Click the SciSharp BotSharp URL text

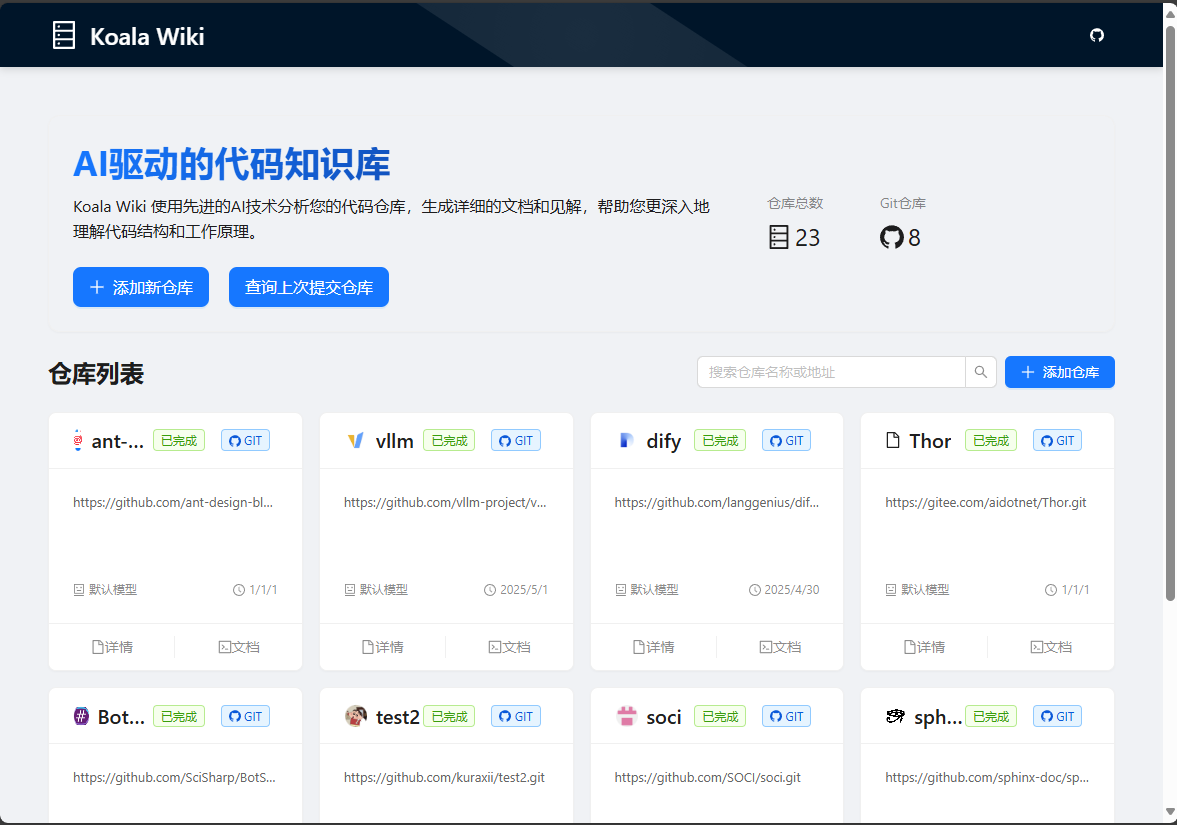click(x=174, y=778)
